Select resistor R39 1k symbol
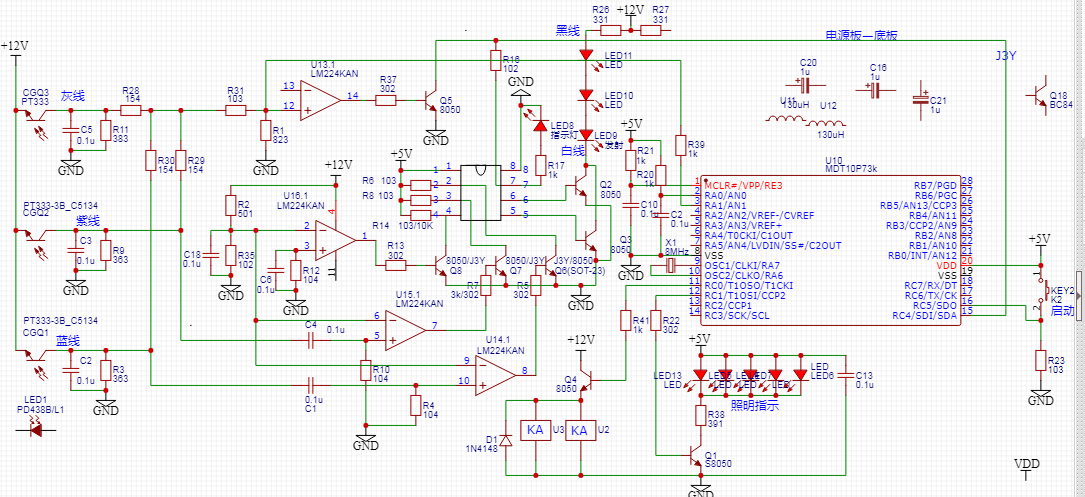1085x497 pixels. point(680,145)
